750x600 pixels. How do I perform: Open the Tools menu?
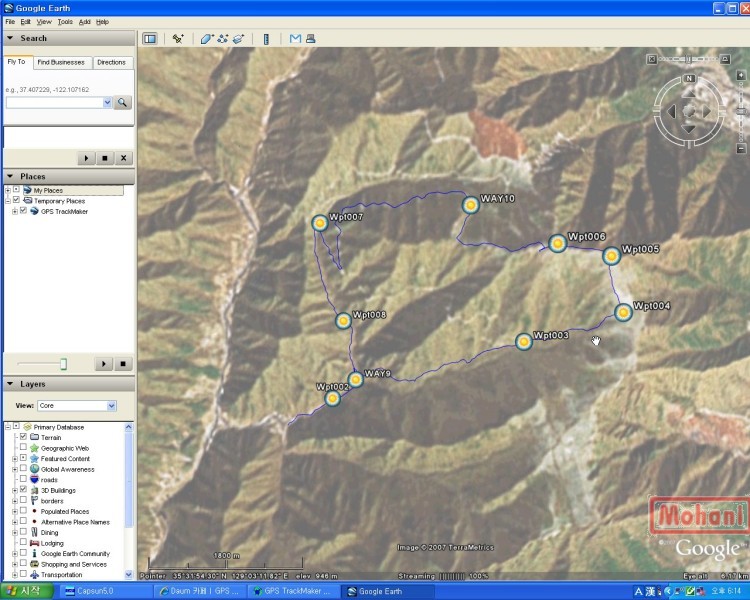65,22
